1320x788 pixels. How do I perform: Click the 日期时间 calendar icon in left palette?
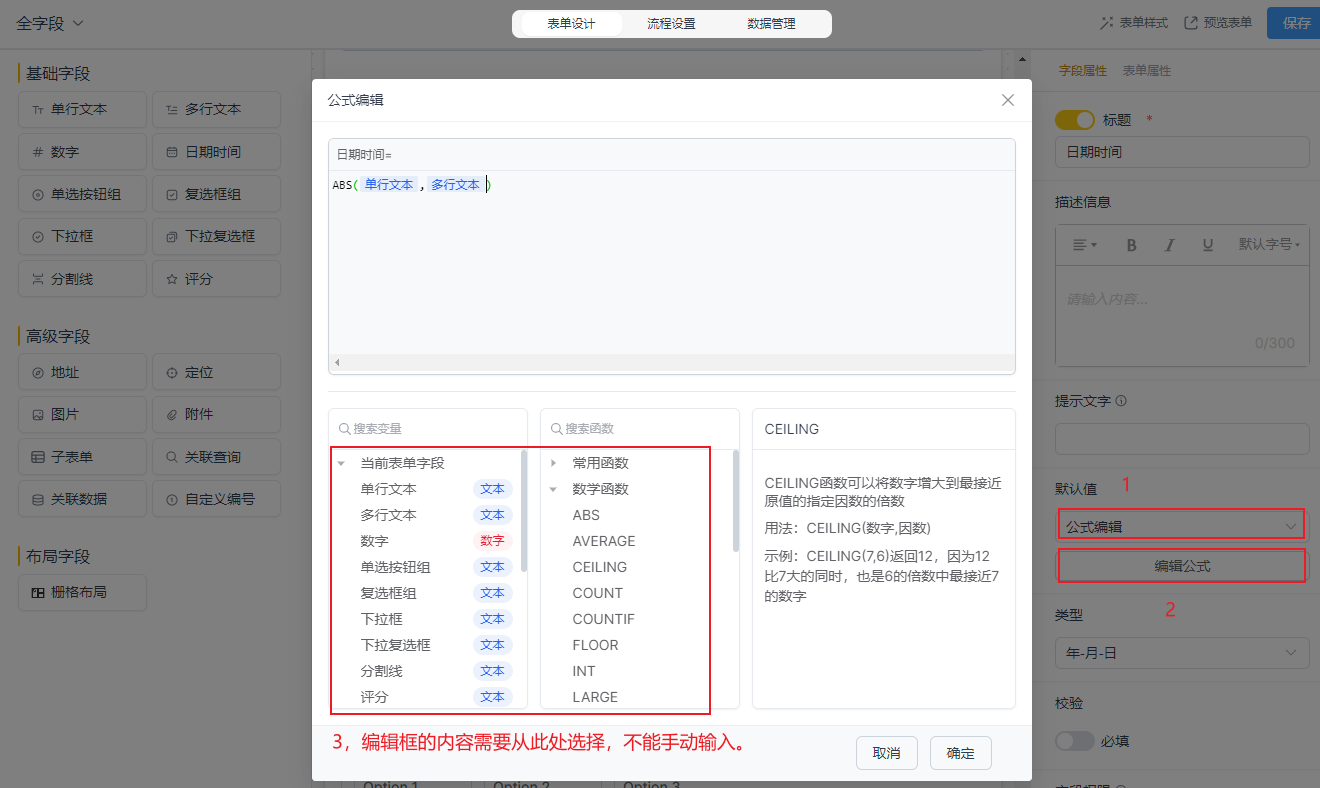(172, 152)
